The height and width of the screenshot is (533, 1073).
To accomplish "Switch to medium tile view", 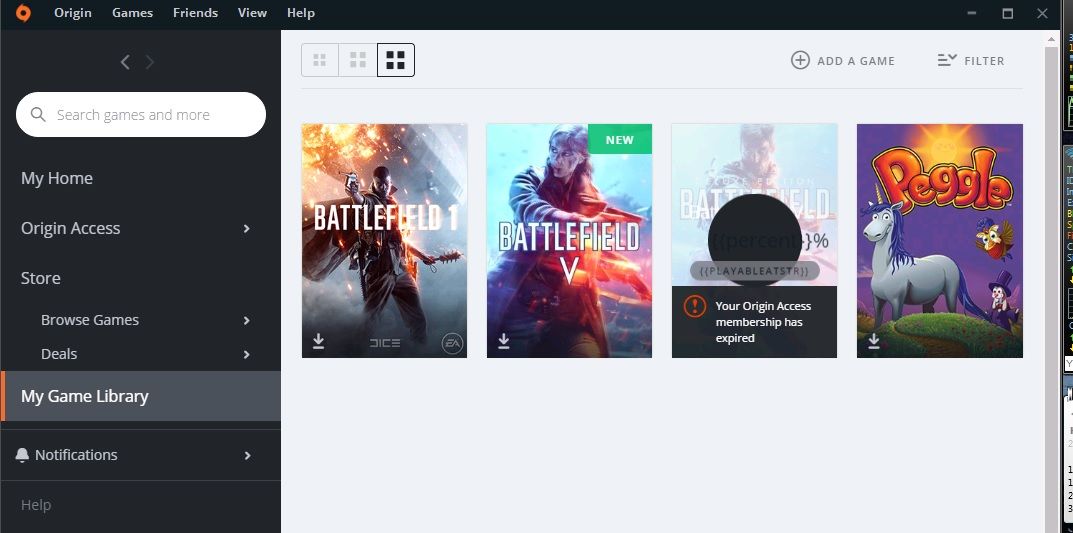I will [x=358, y=60].
